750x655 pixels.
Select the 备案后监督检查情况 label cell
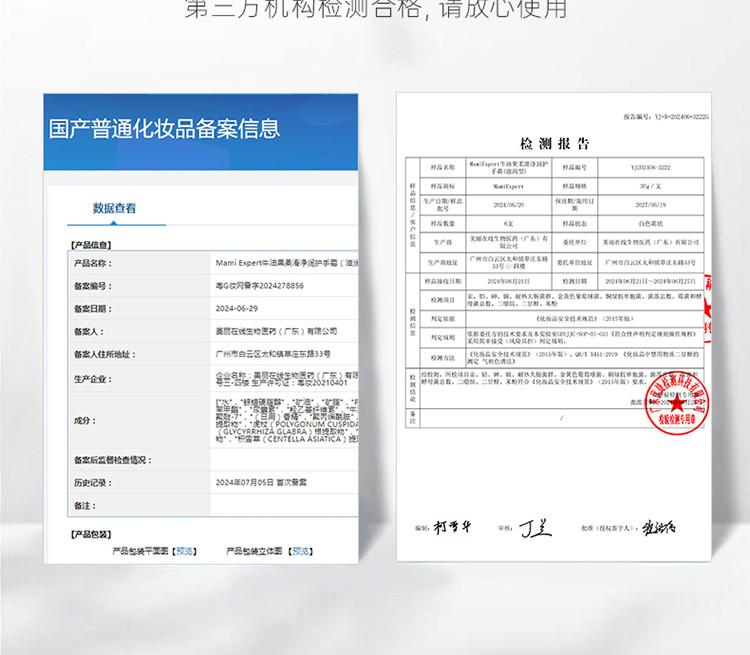(x=139, y=460)
